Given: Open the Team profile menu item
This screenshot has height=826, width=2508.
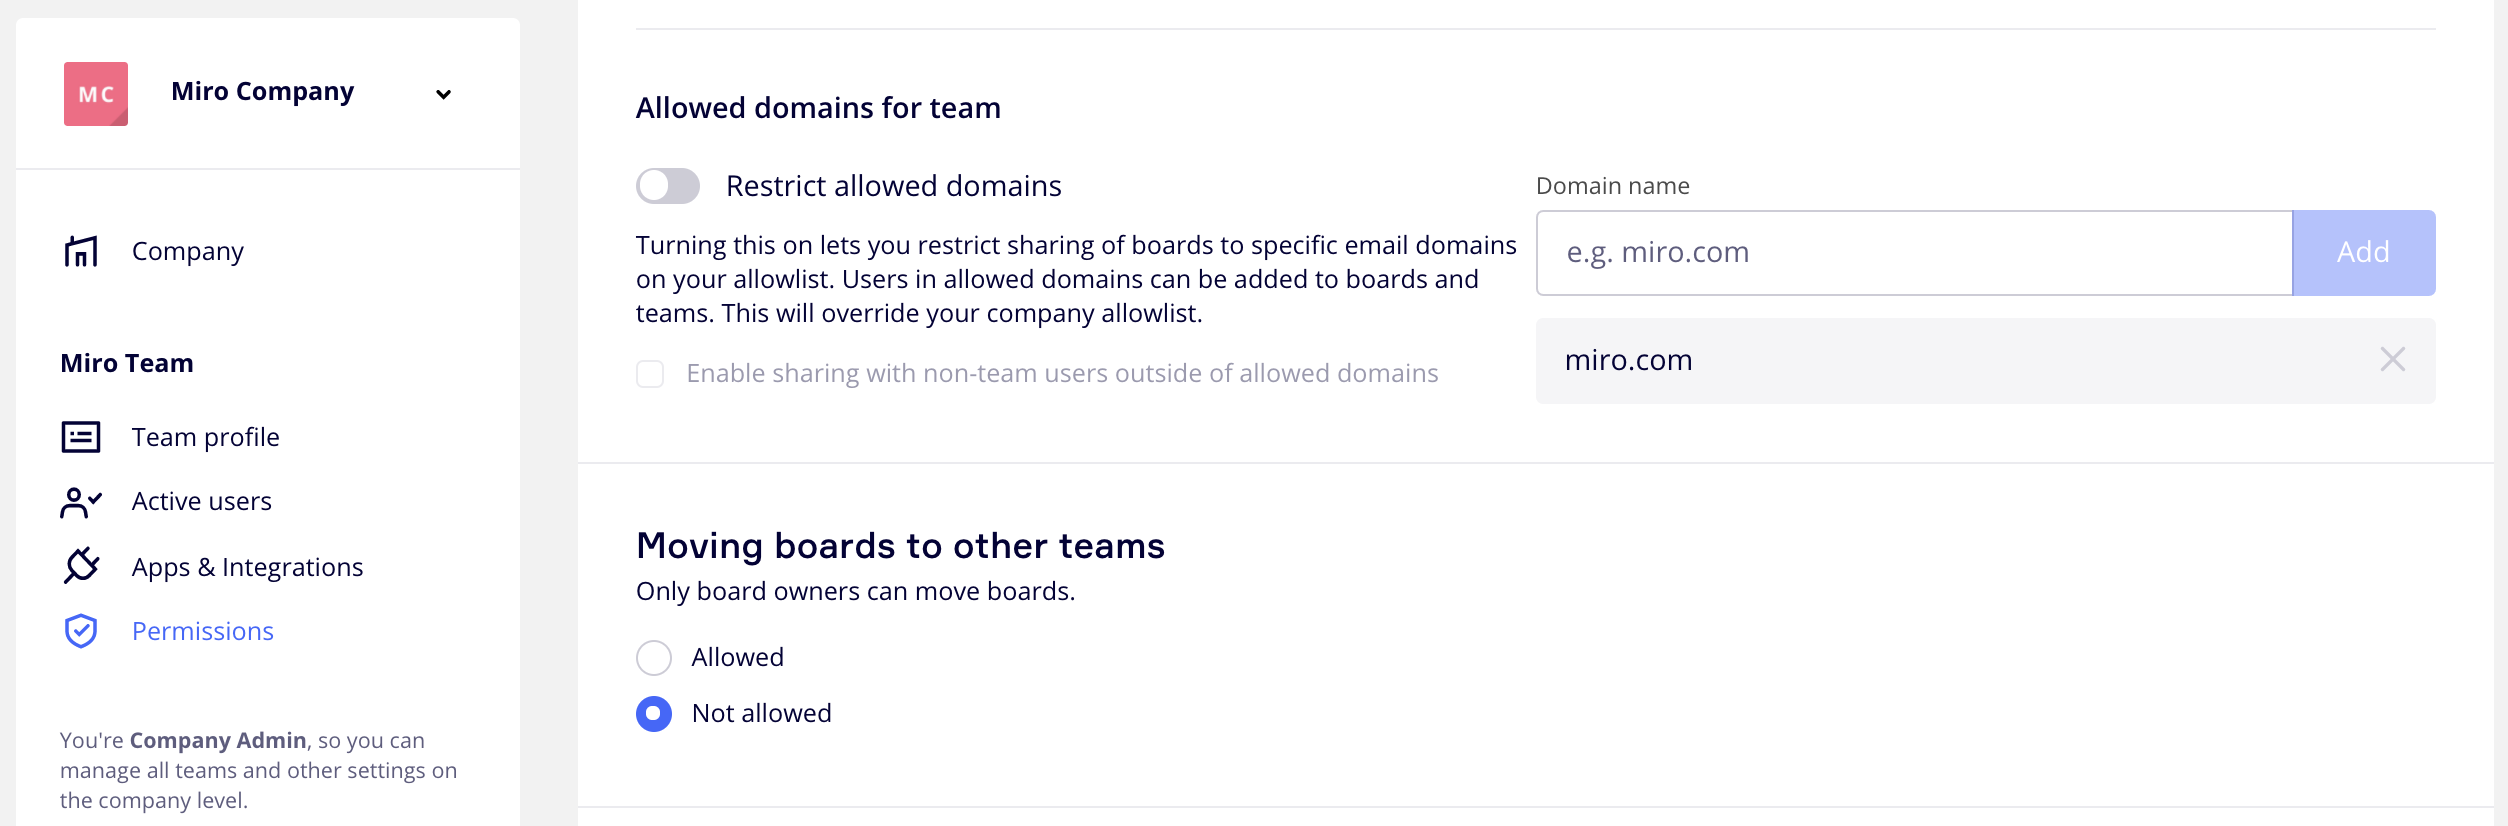Looking at the screenshot, I should [x=205, y=437].
